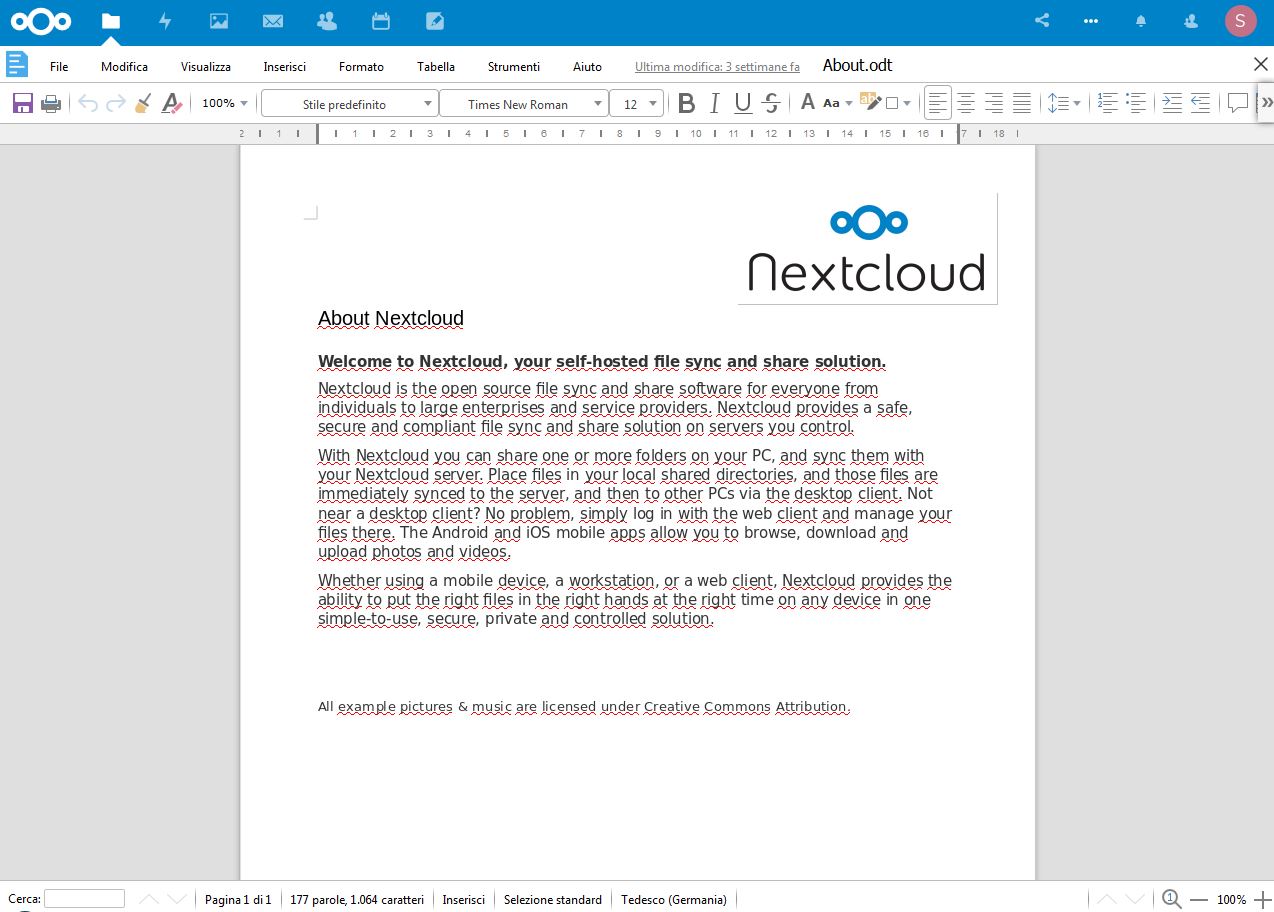This screenshot has width=1274, height=912.
Task: Click the Ultima modifica: 3 settimane fa link
Action: (x=717, y=66)
